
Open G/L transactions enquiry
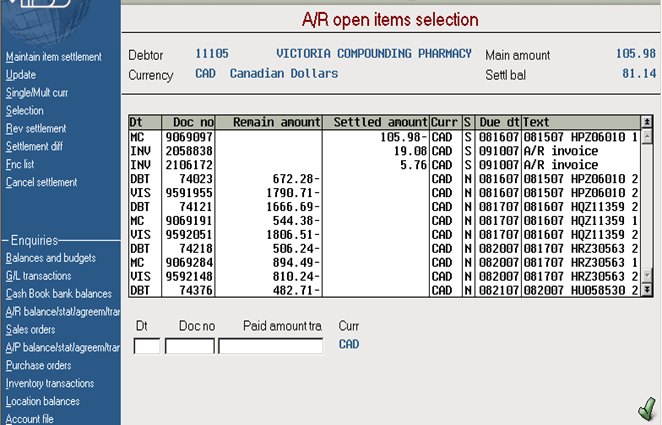[x=38, y=276]
